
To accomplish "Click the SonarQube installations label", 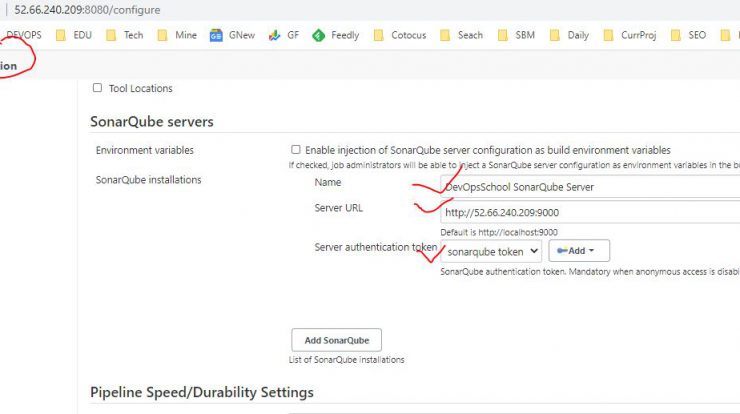I will point(149,180).
